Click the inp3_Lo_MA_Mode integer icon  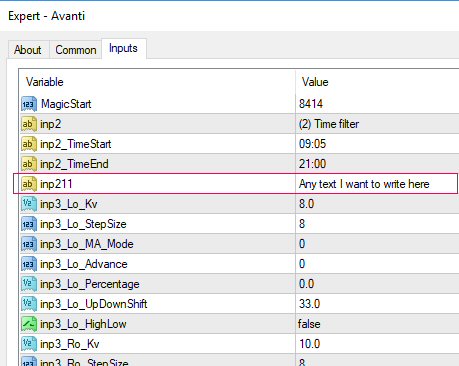coord(29,244)
